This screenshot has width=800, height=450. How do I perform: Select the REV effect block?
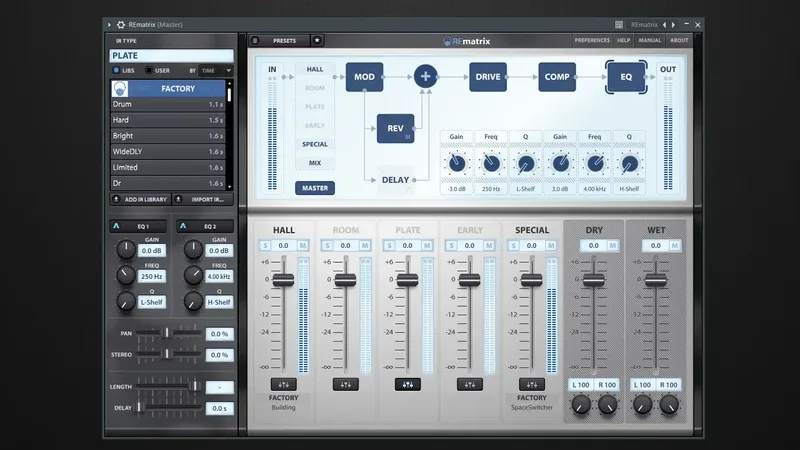tap(395, 129)
